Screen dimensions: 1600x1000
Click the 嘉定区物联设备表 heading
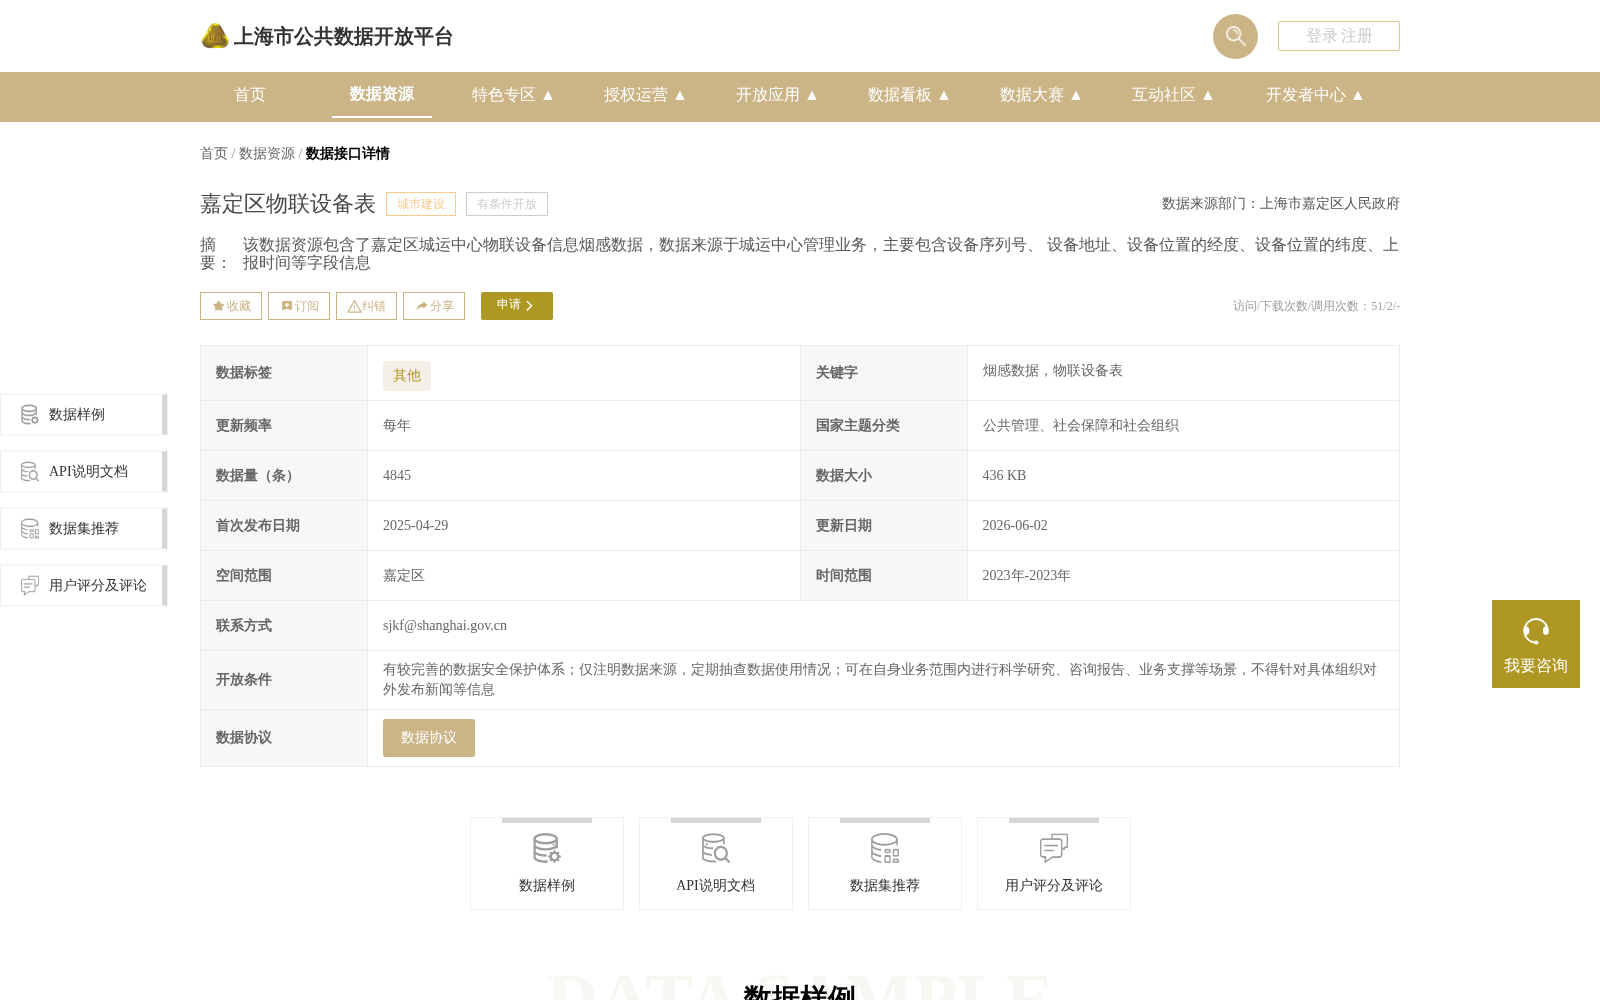tap(288, 204)
